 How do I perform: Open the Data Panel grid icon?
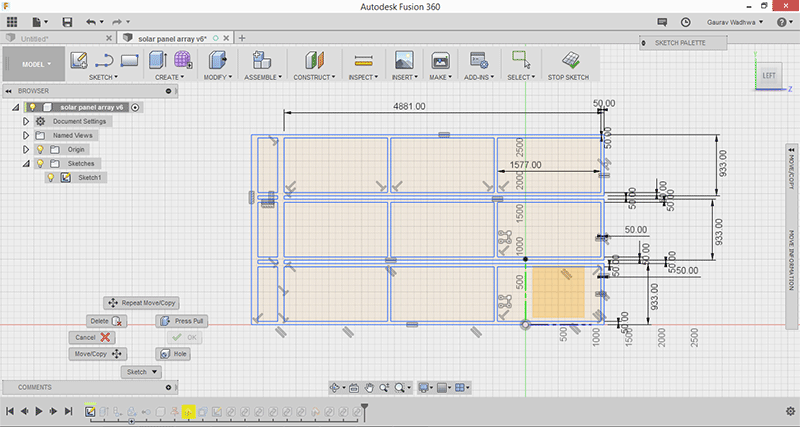click(x=13, y=21)
